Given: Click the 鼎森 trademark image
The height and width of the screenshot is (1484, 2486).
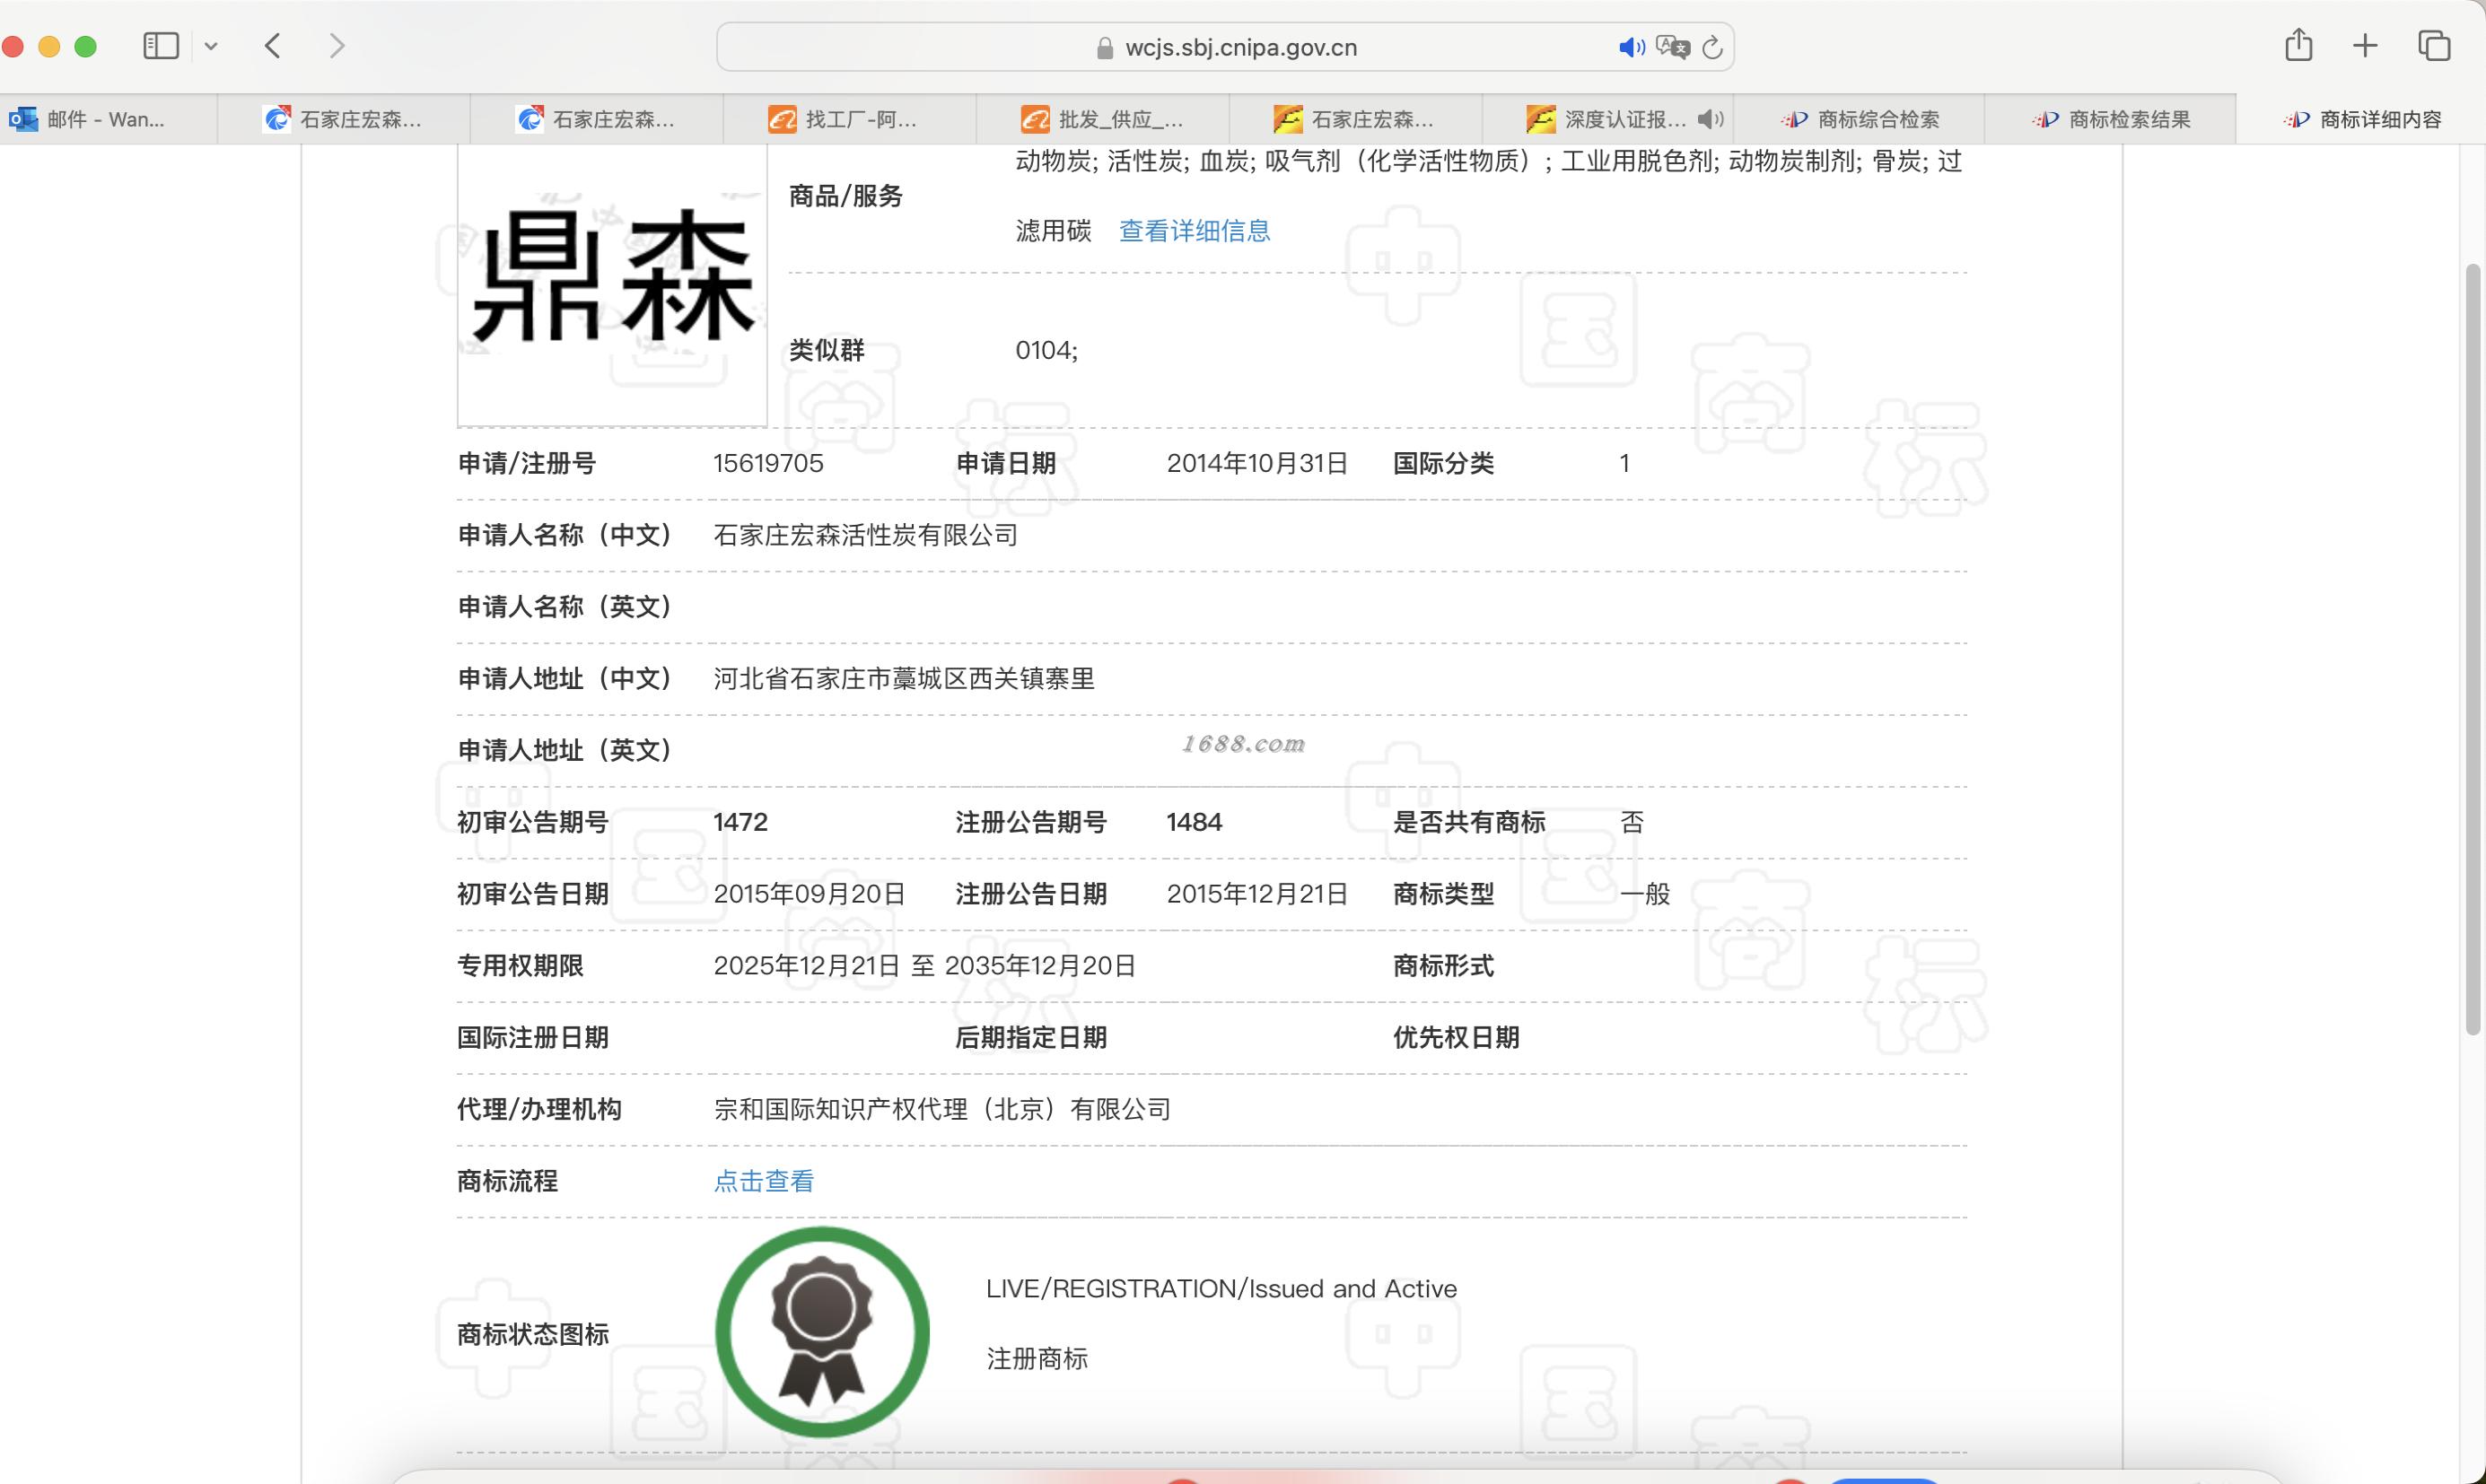Looking at the screenshot, I should (612, 280).
